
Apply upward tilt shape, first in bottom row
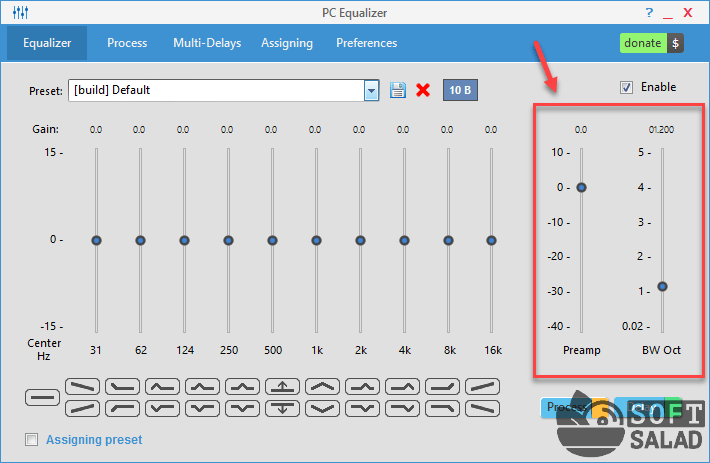82,409
